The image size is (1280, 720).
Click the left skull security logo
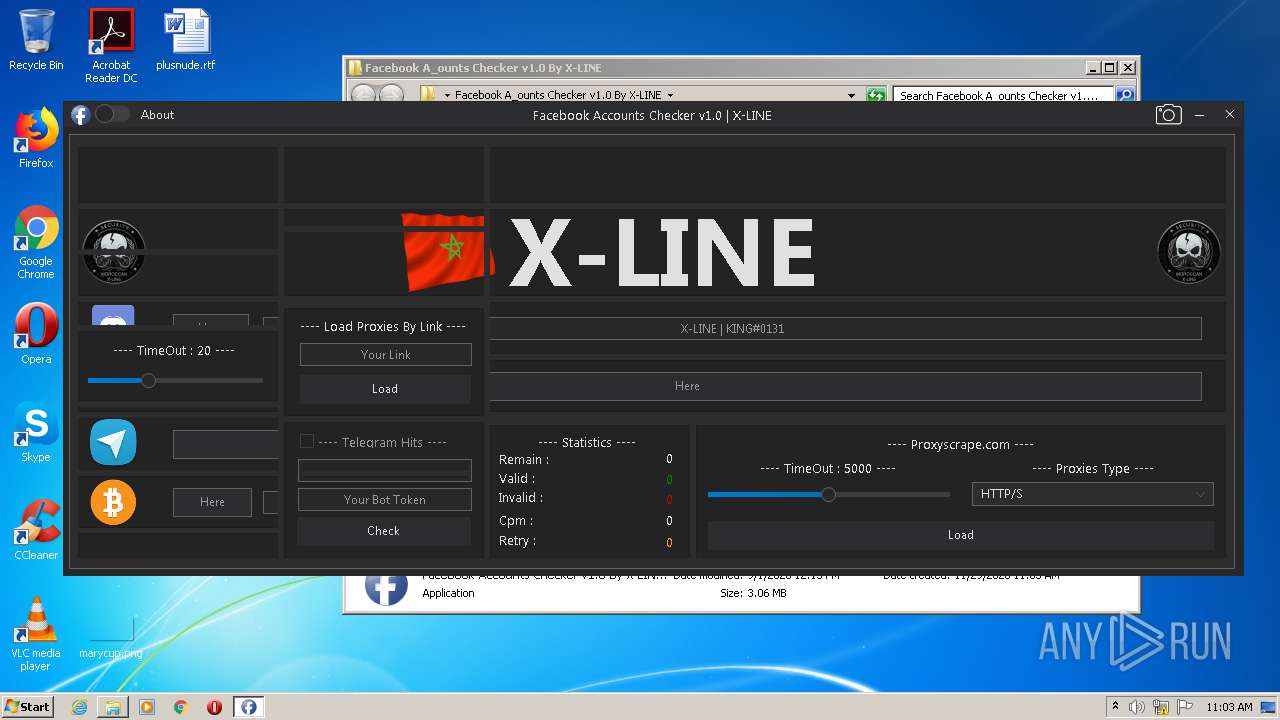[113, 251]
